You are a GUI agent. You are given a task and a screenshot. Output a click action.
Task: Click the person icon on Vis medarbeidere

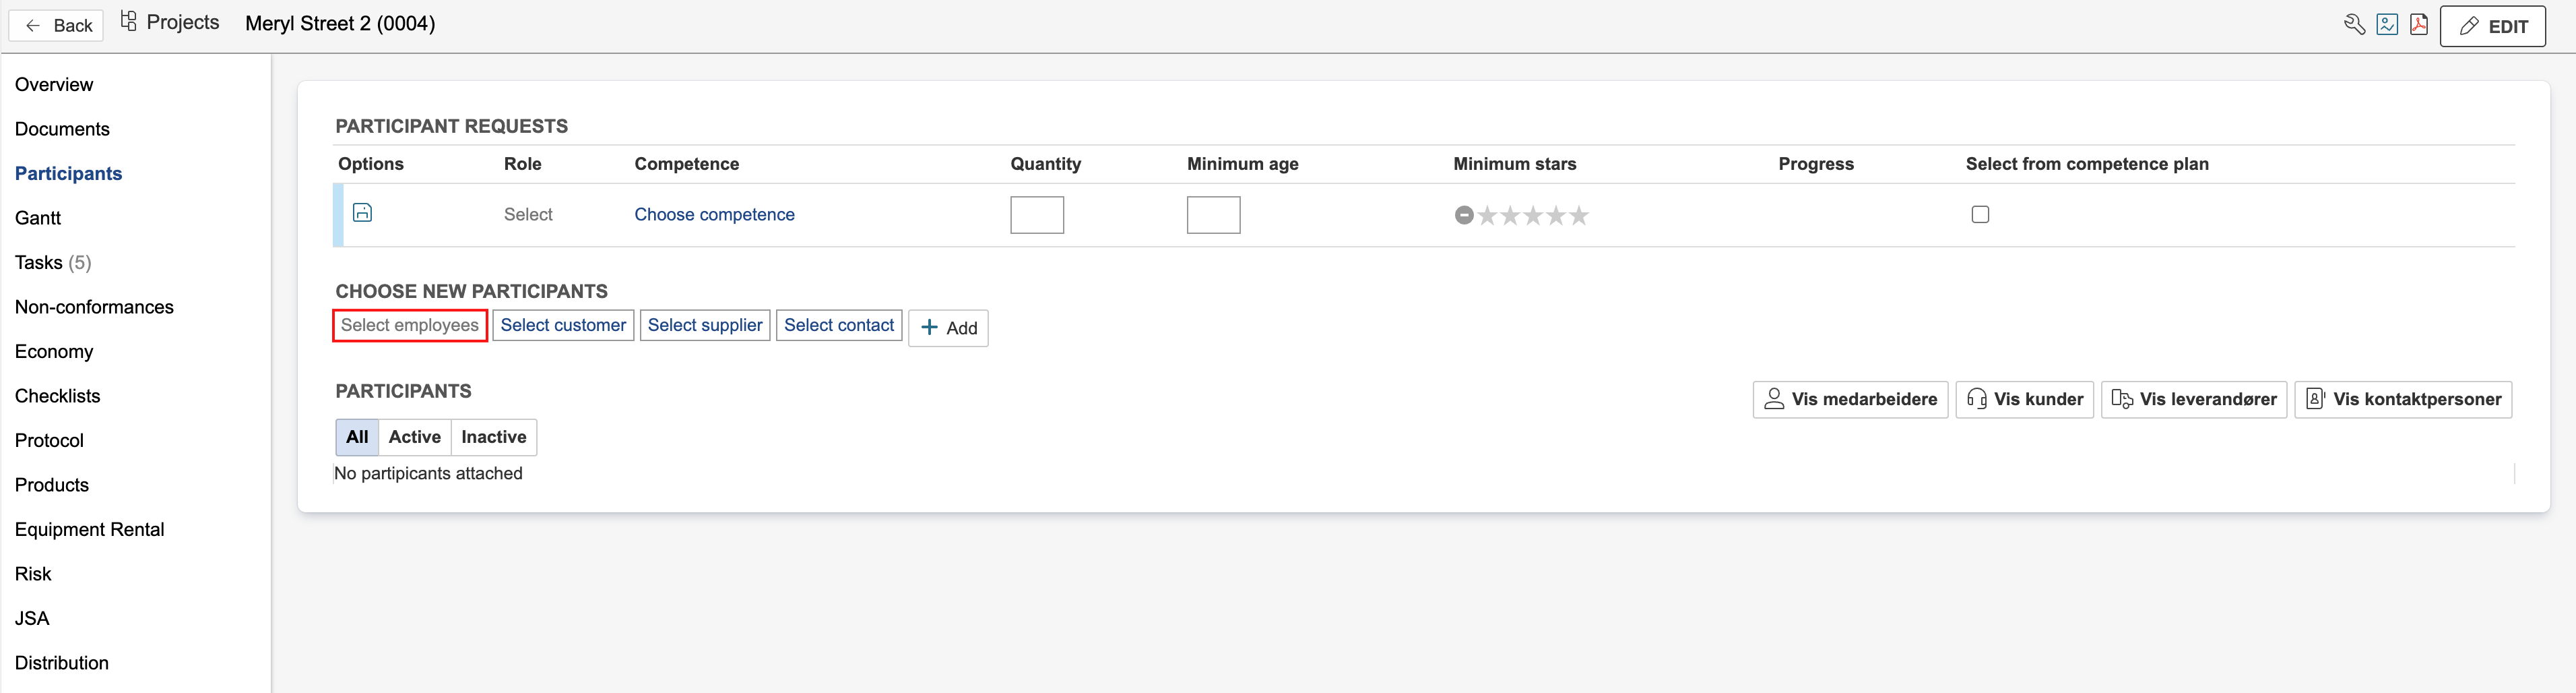pos(1774,399)
